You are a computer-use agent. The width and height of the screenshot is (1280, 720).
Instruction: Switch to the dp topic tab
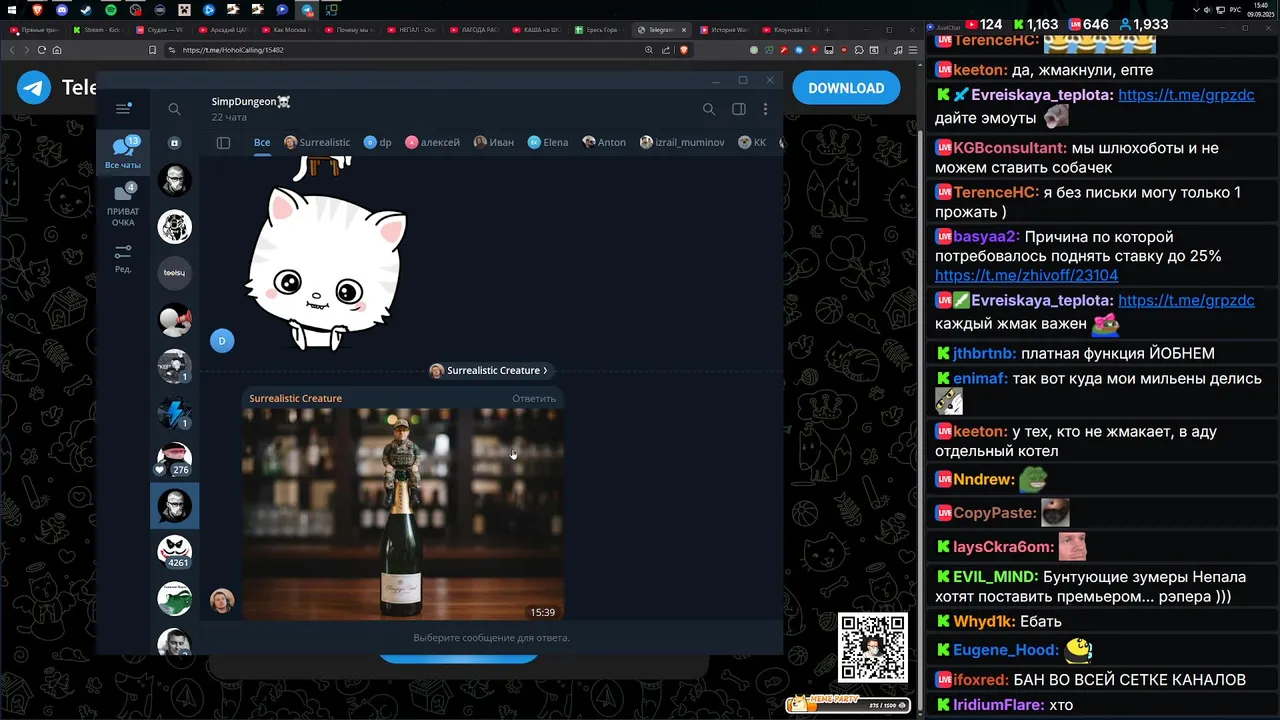377,142
